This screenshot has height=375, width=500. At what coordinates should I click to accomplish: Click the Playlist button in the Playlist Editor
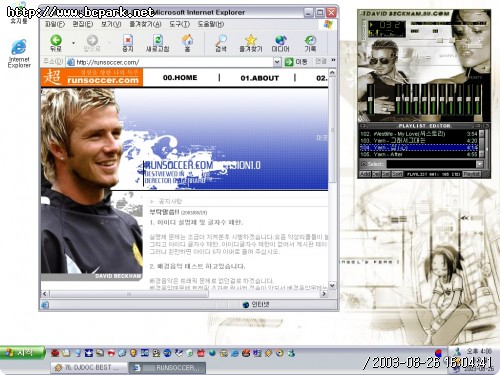tap(472, 174)
